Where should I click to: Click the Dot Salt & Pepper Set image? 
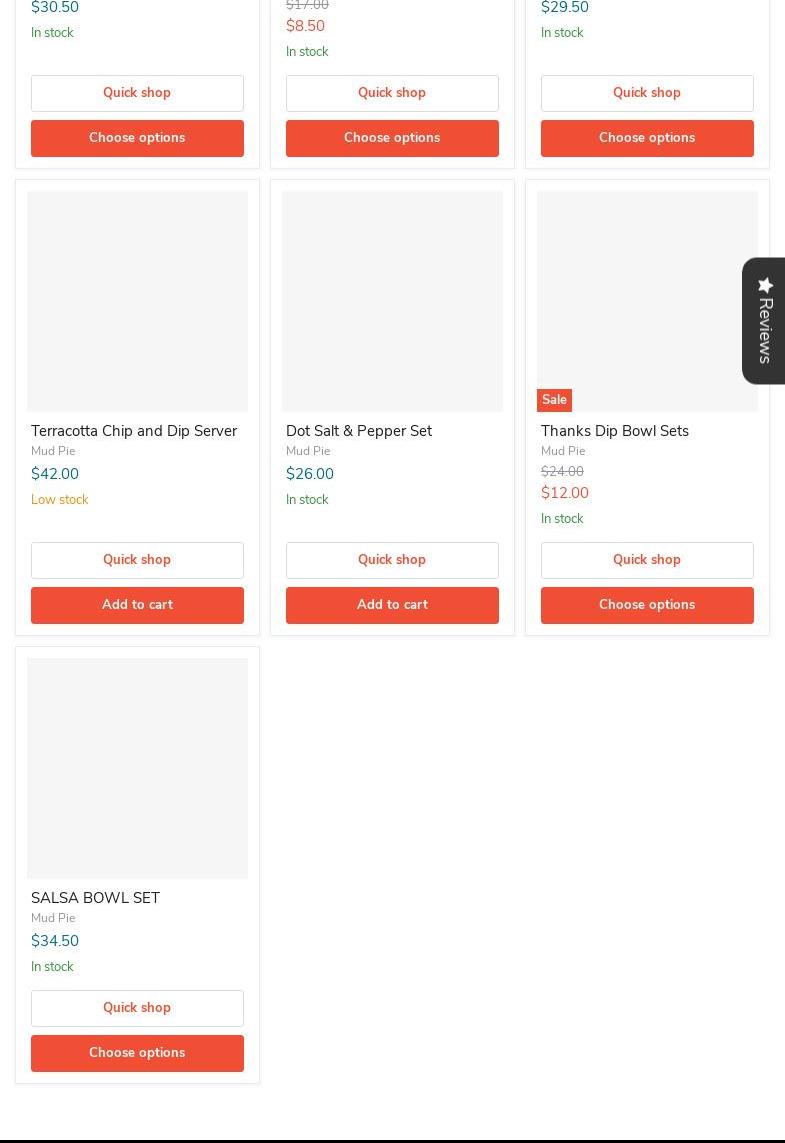tap(392, 301)
